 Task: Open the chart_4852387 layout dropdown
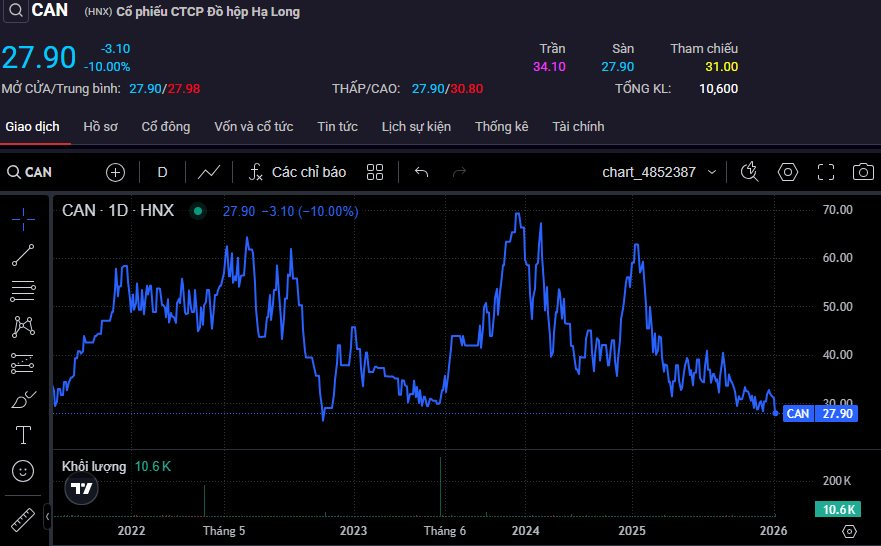point(659,172)
